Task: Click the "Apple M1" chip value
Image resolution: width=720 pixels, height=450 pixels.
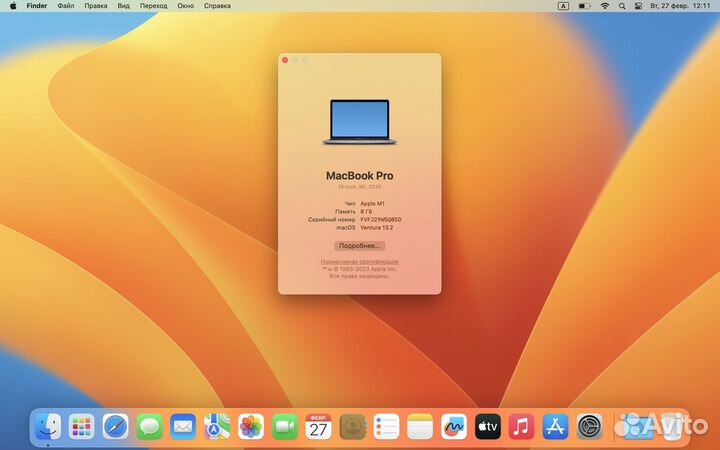Action: point(372,203)
